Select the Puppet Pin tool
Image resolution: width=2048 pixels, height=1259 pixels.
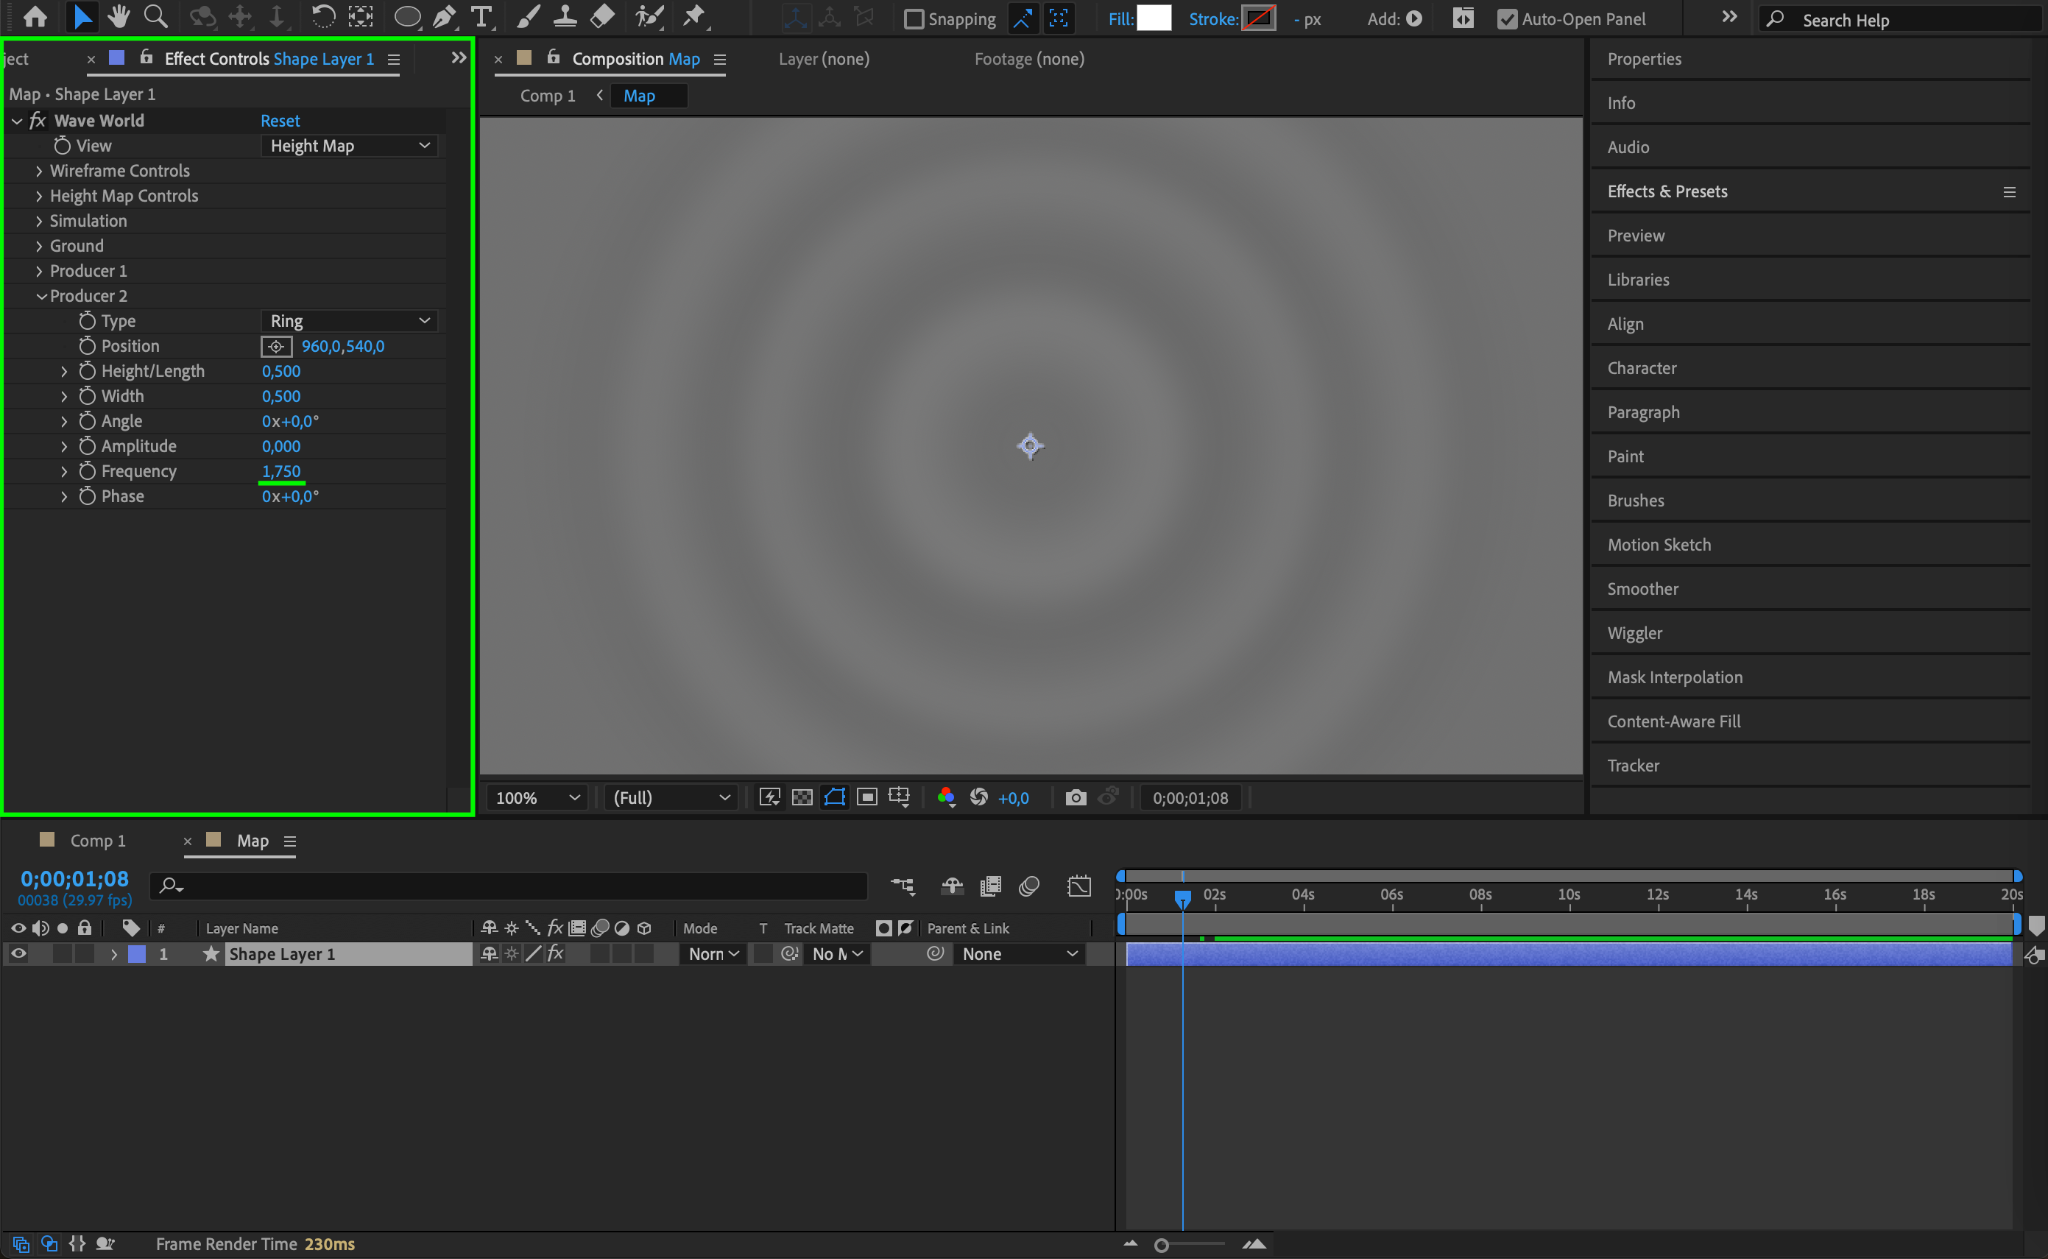pyautogui.click(x=693, y=17)
